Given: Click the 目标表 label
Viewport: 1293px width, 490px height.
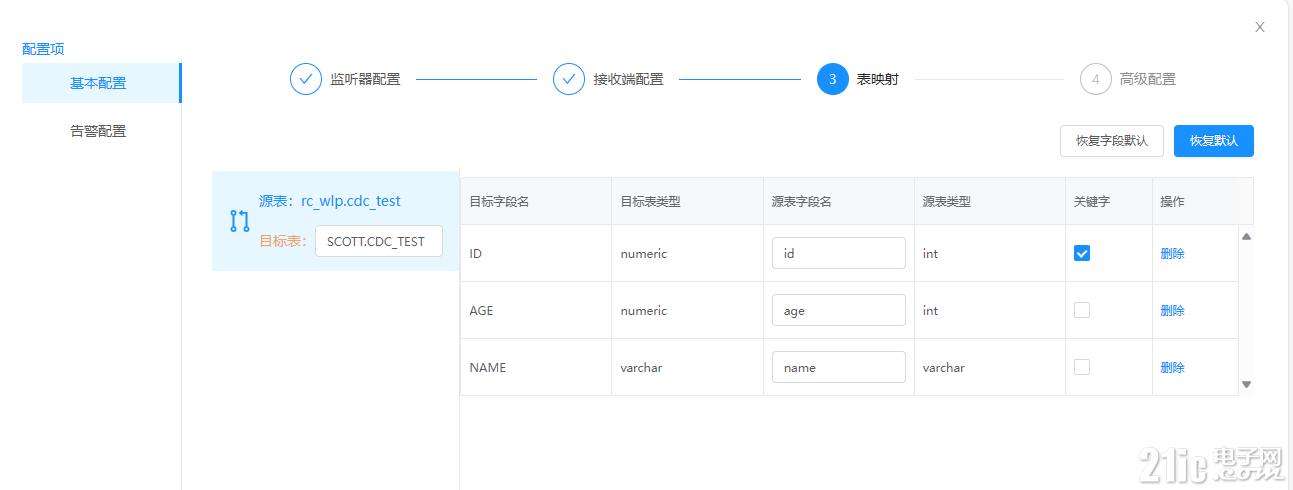Looking at the screenshot, I should [283, 241].
